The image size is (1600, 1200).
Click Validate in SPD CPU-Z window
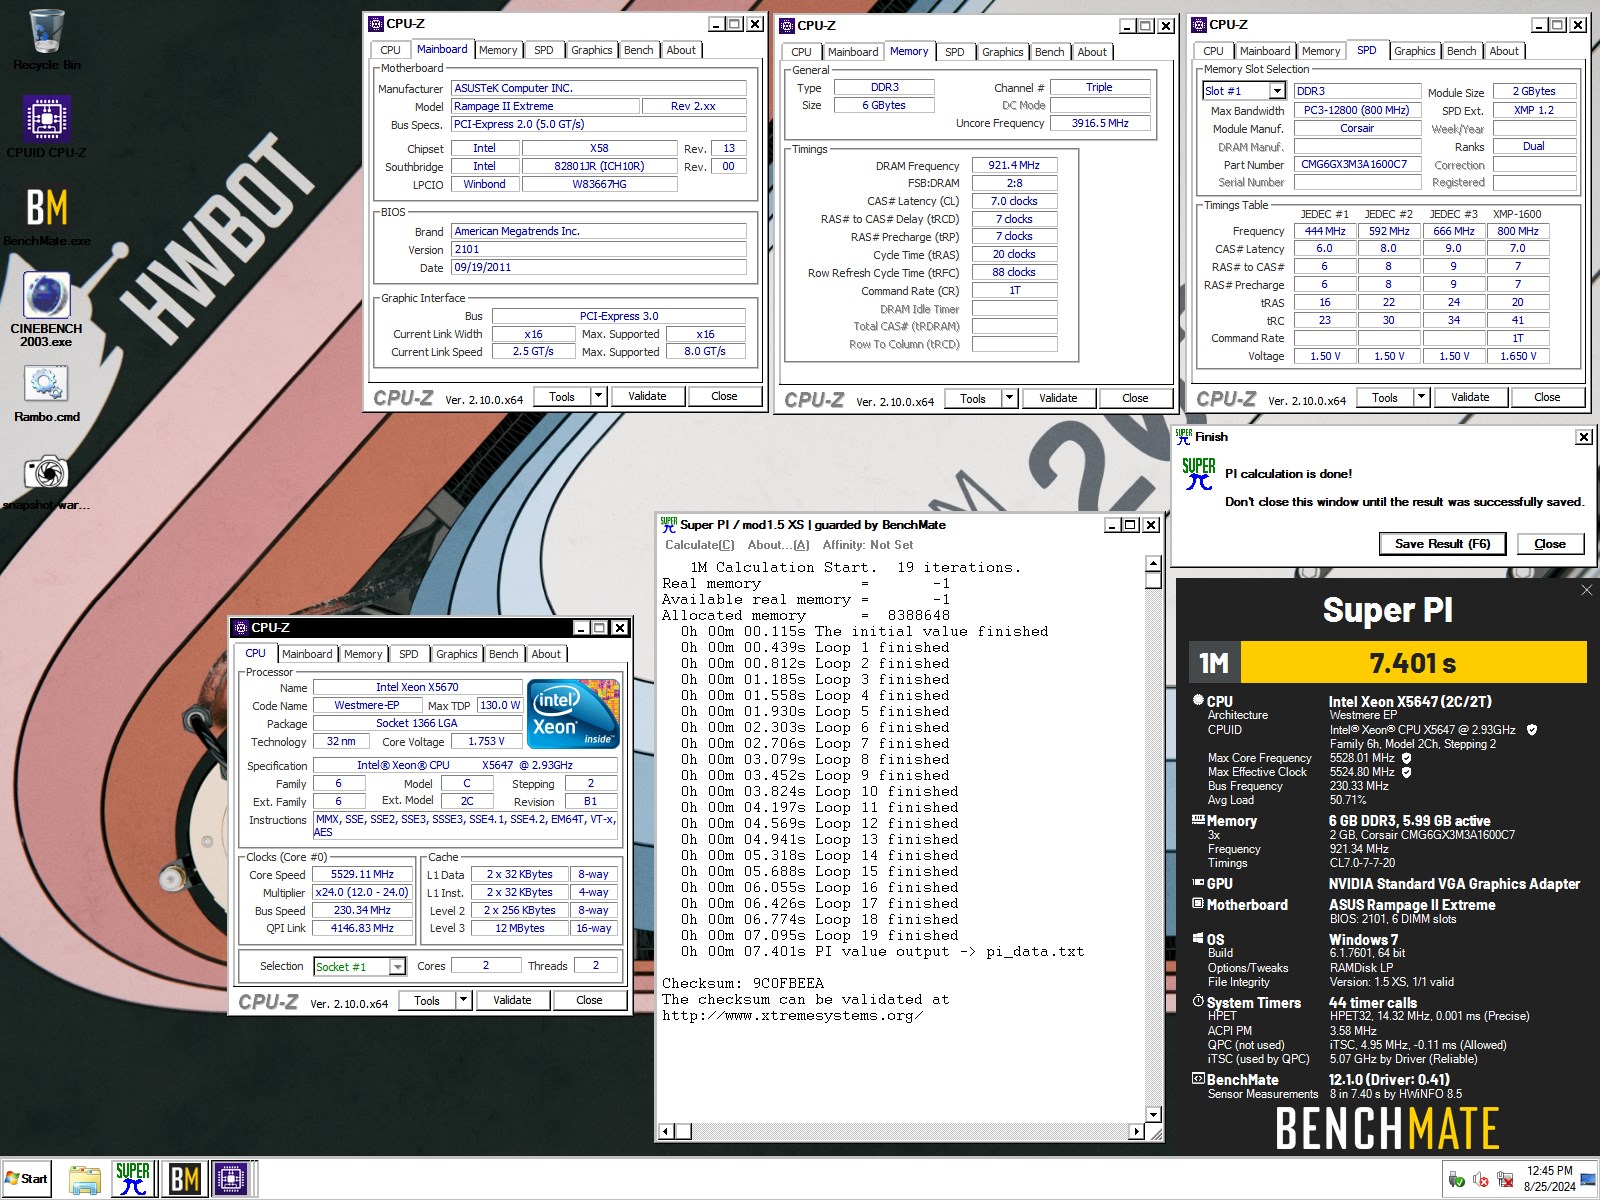pyautogui.click(x=1470, y=397)
